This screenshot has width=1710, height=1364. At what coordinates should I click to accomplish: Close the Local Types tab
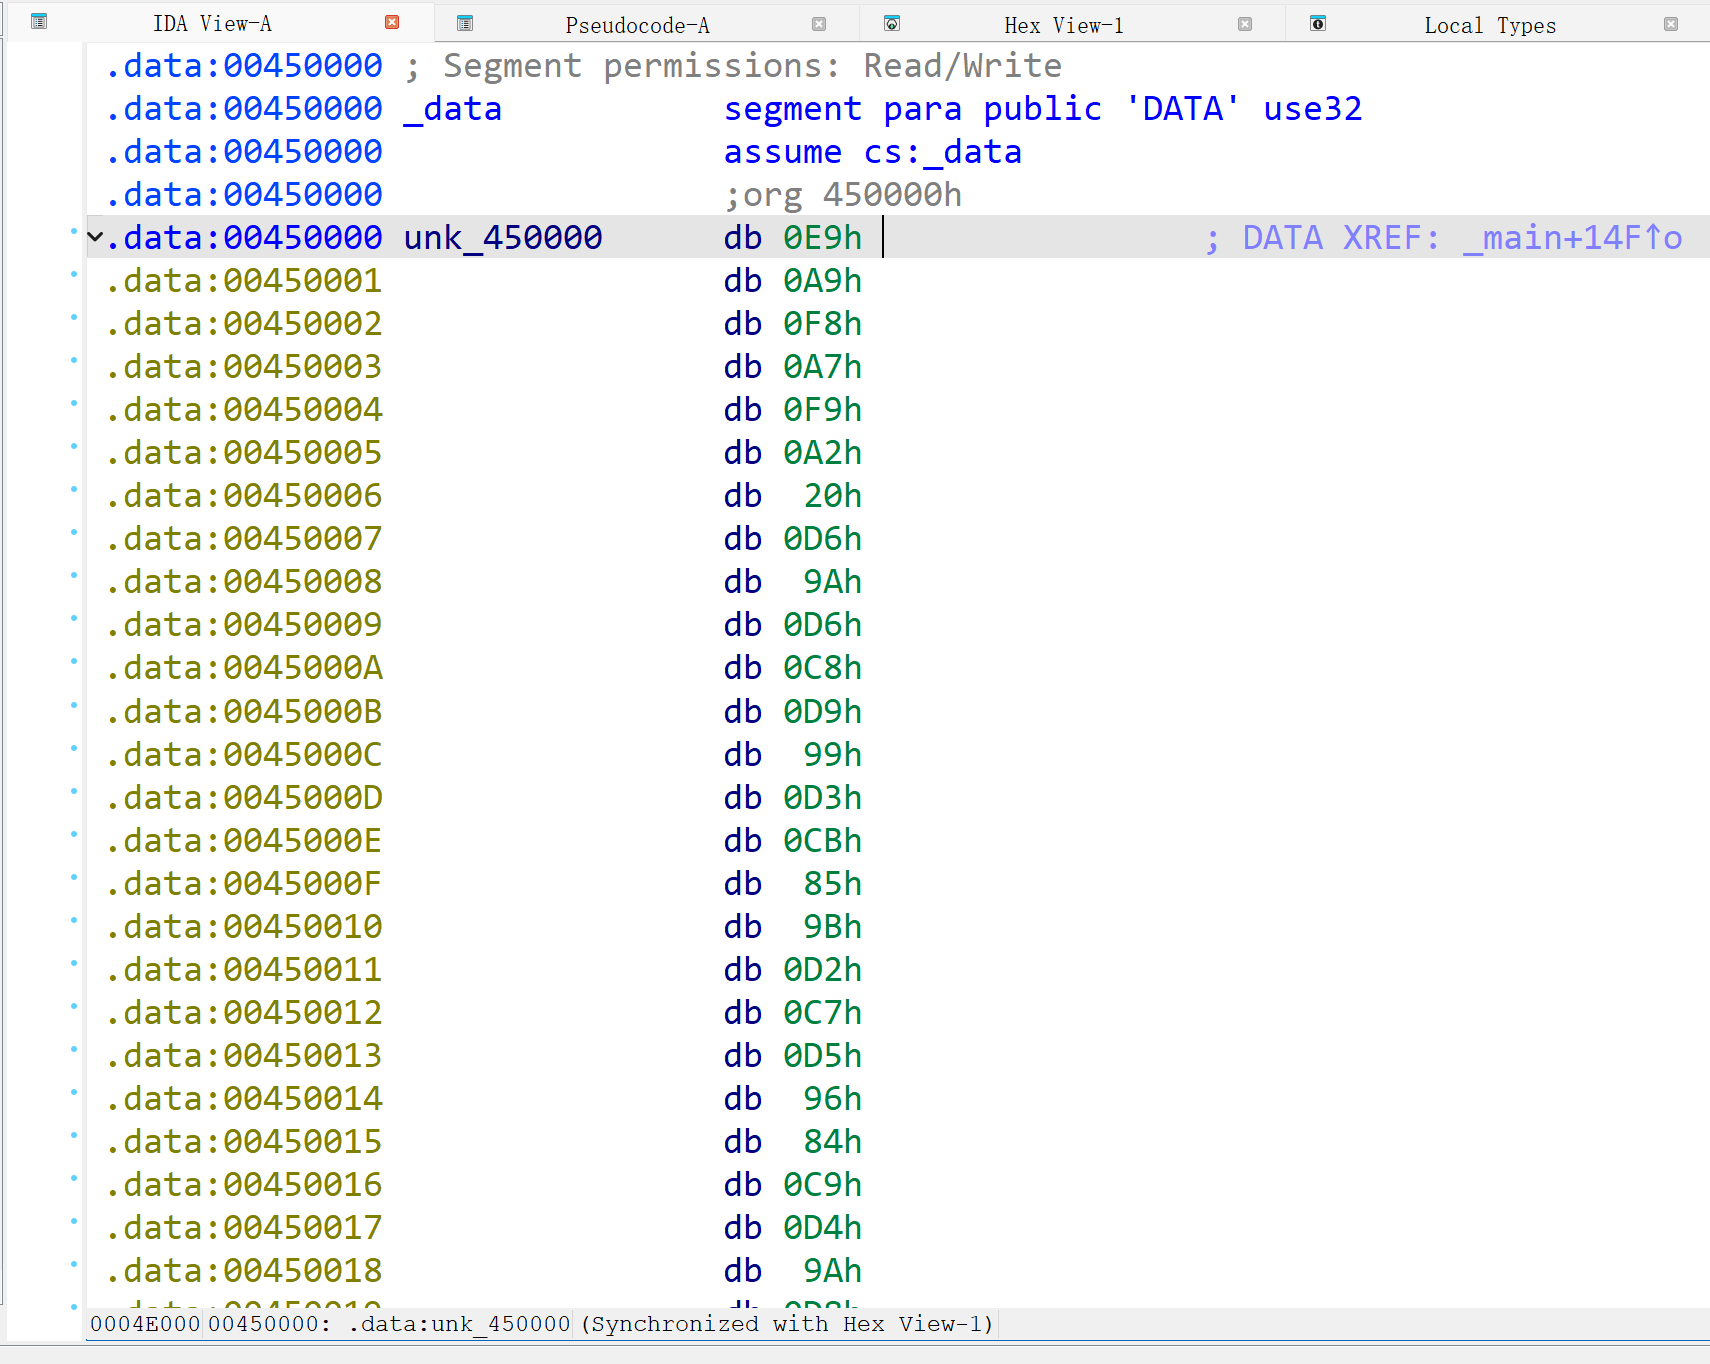[1671, 24]
